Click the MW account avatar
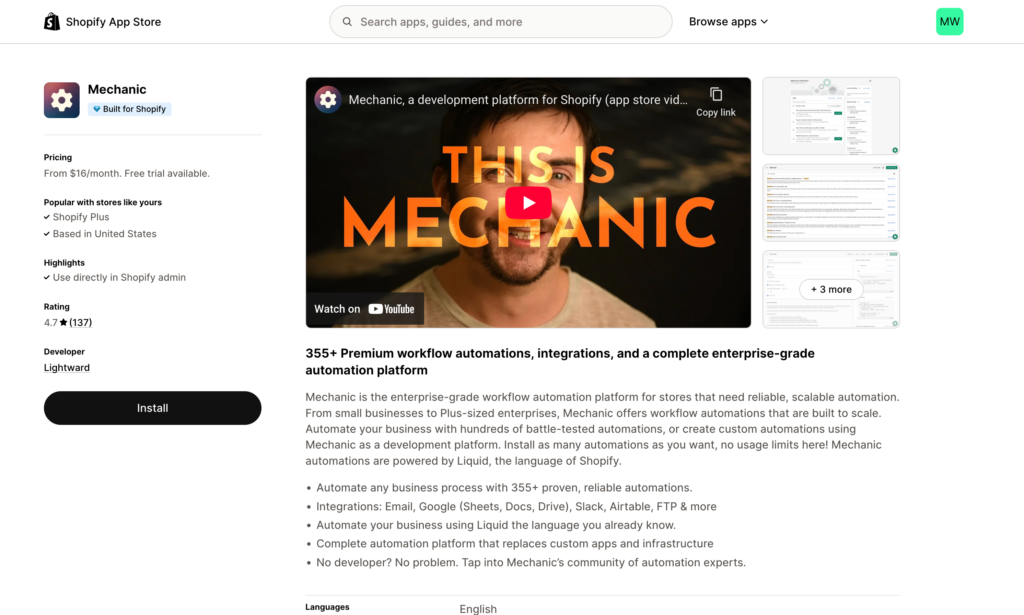1024x615 pixels. click(949, 21)
